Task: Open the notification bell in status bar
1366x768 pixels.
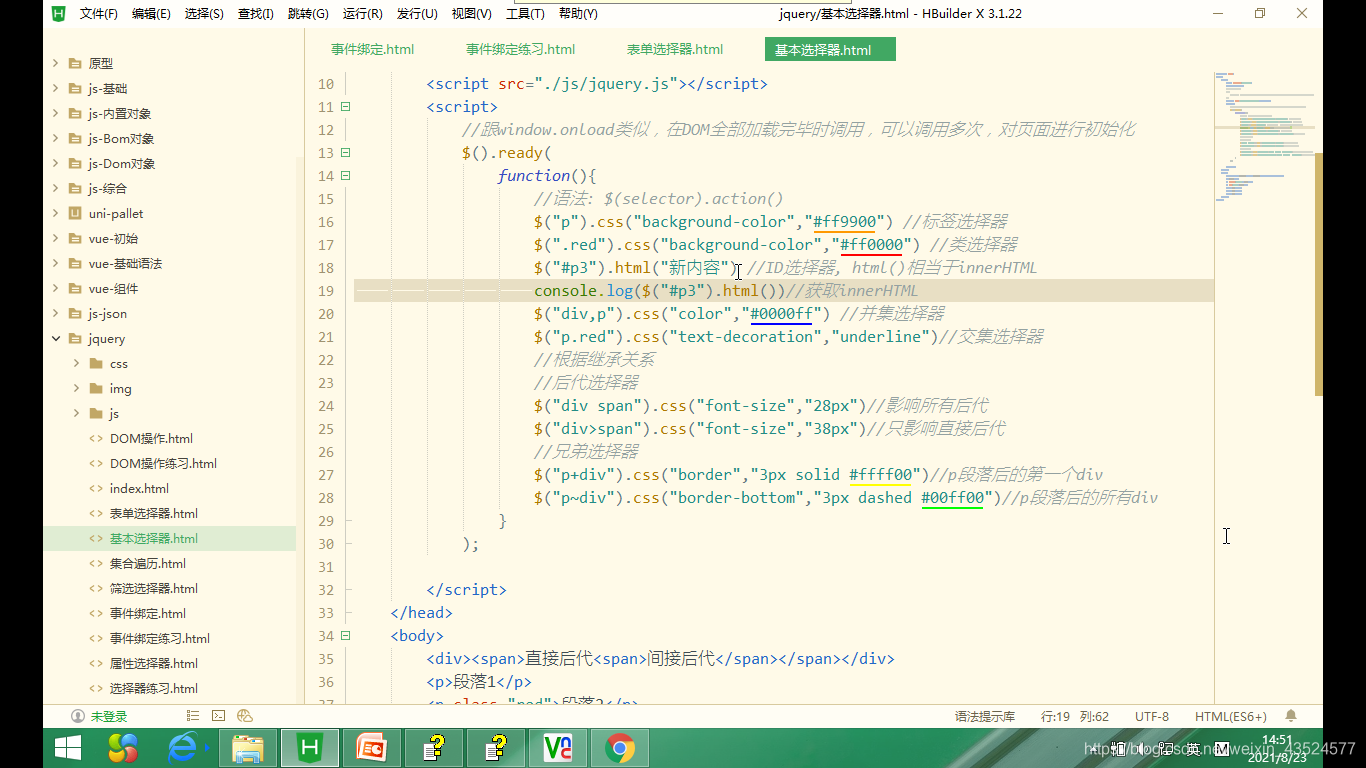Action: click(x=1291, y=716)
